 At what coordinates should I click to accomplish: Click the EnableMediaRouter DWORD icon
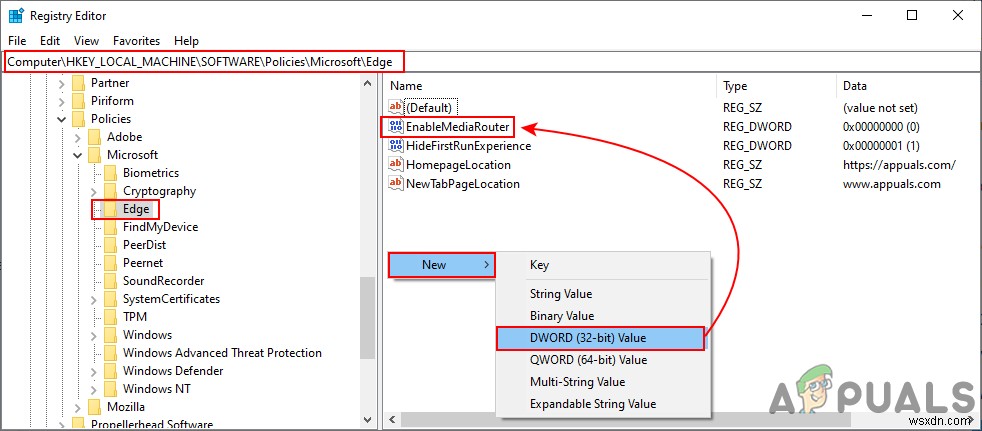coord(396,127)
